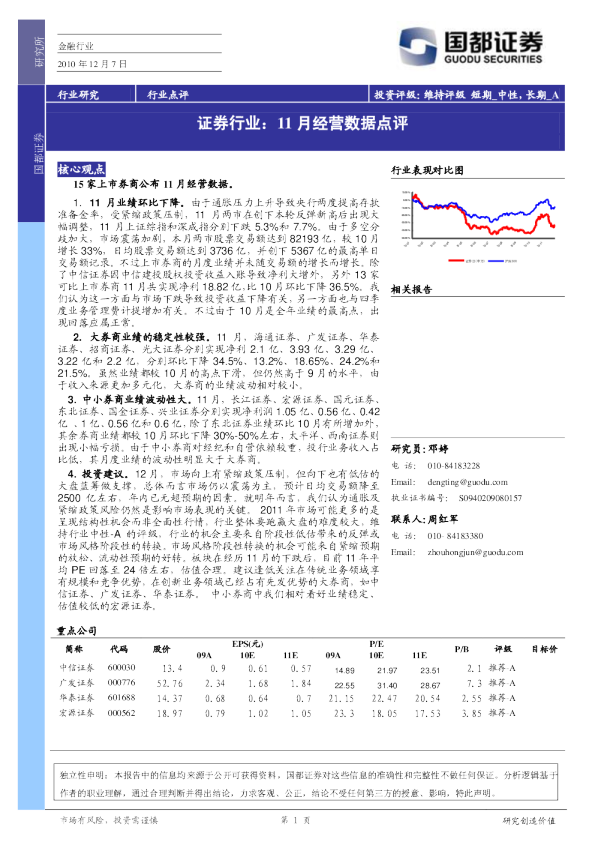The image size is (595, 842).
Task: Click stock code 000562
Action: 121,713
